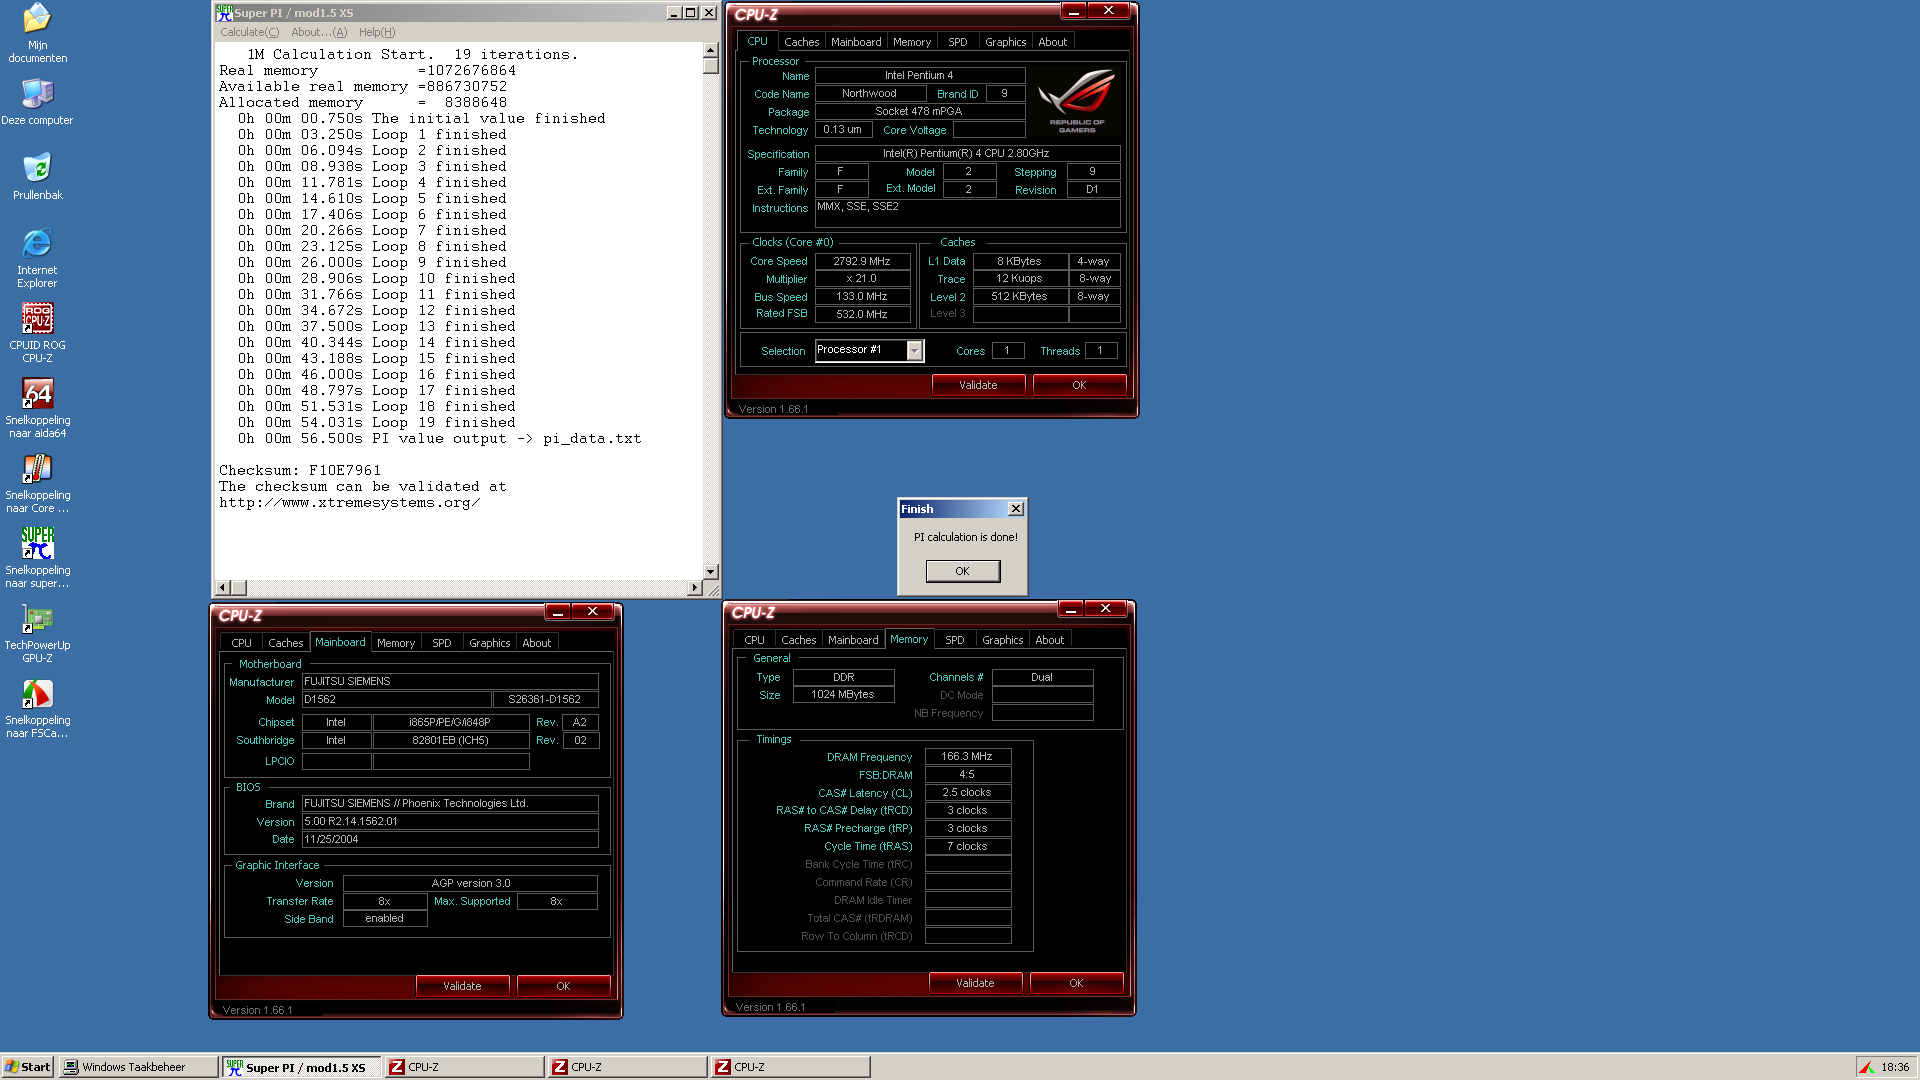Launch TechPowerUp GPU-Z icon
The width and height of the screenshot is (1920, 1080).
tap(37, 633)
